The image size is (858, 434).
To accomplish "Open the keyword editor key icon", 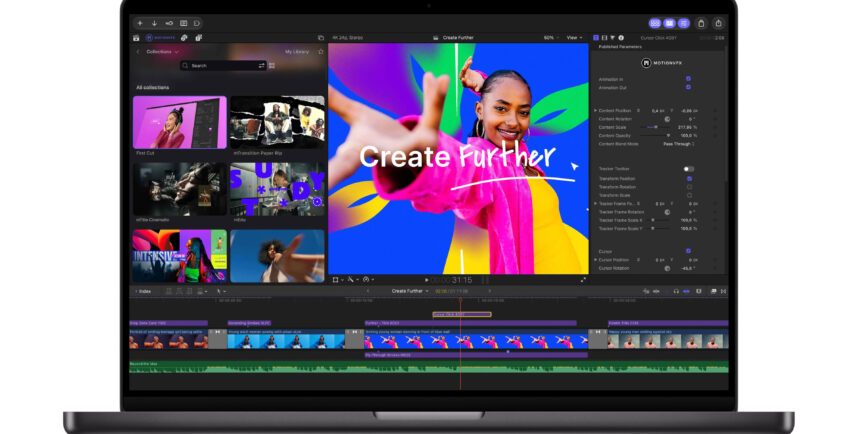I will [x=169, y=24].
